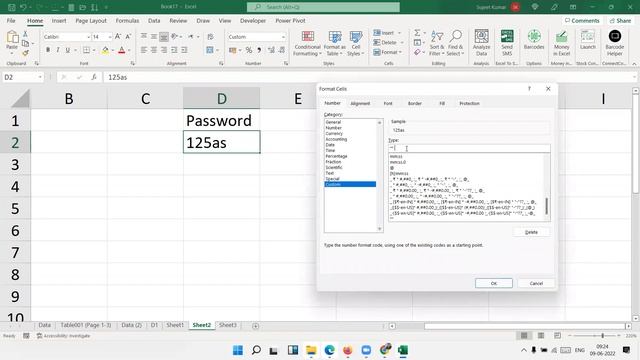This screenshot has height=360, width=640.
Task: Click Delete button in Format Cells
Action: (531, 232)
